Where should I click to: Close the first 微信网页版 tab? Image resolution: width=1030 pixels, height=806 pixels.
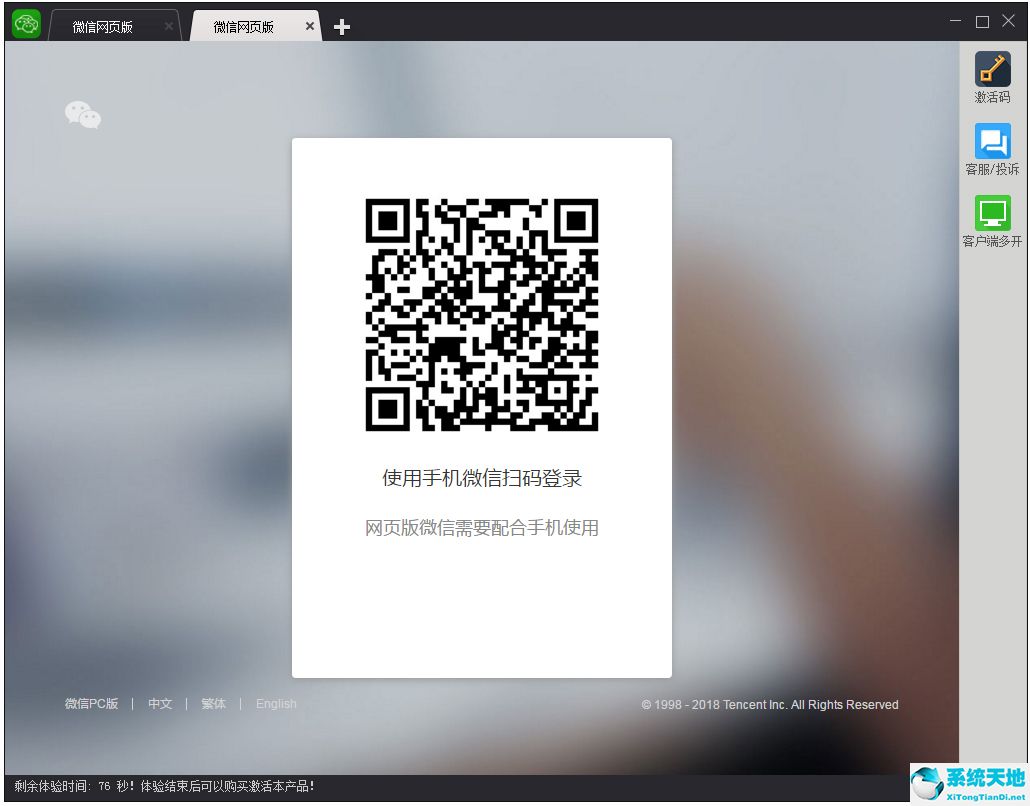point(169,26)
